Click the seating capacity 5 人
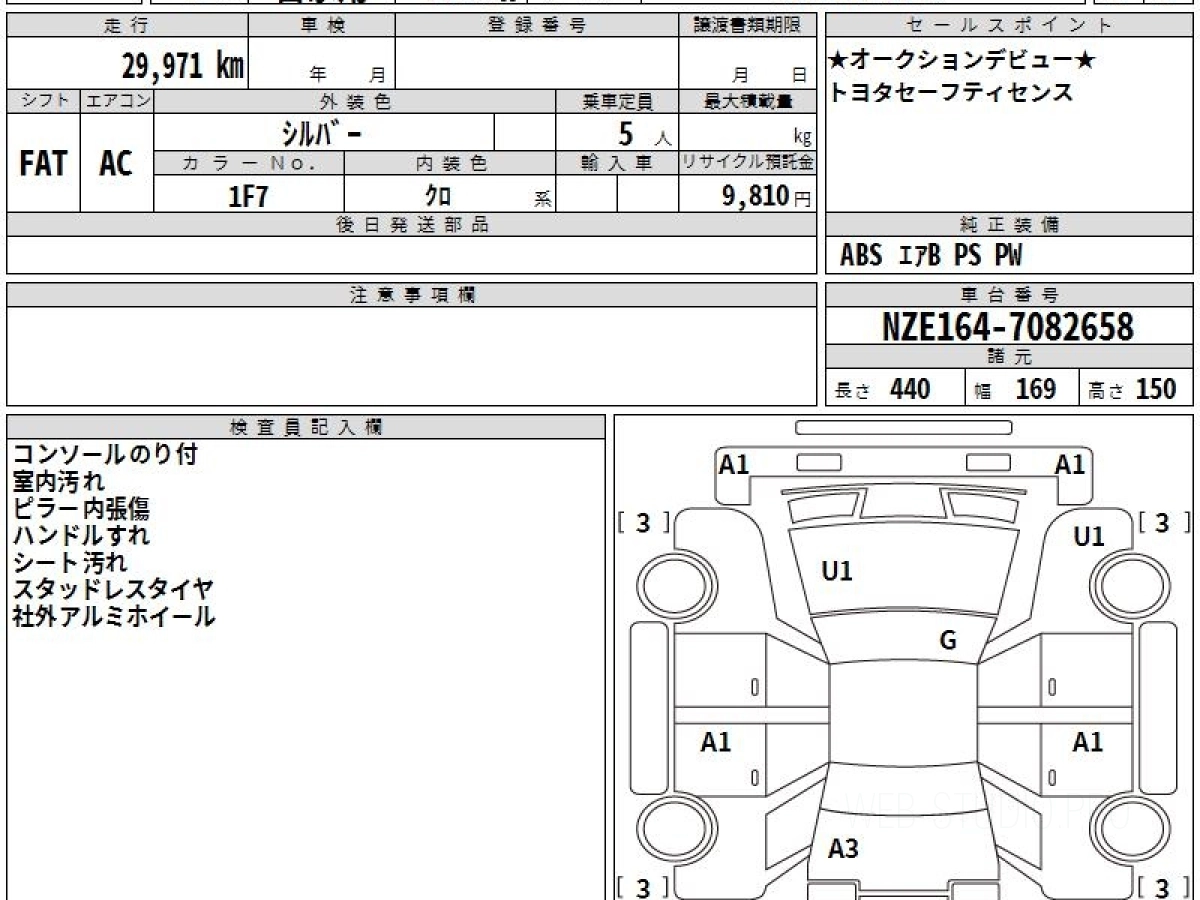The height and width of the screenshot is (900, 1200). (643, 134)
